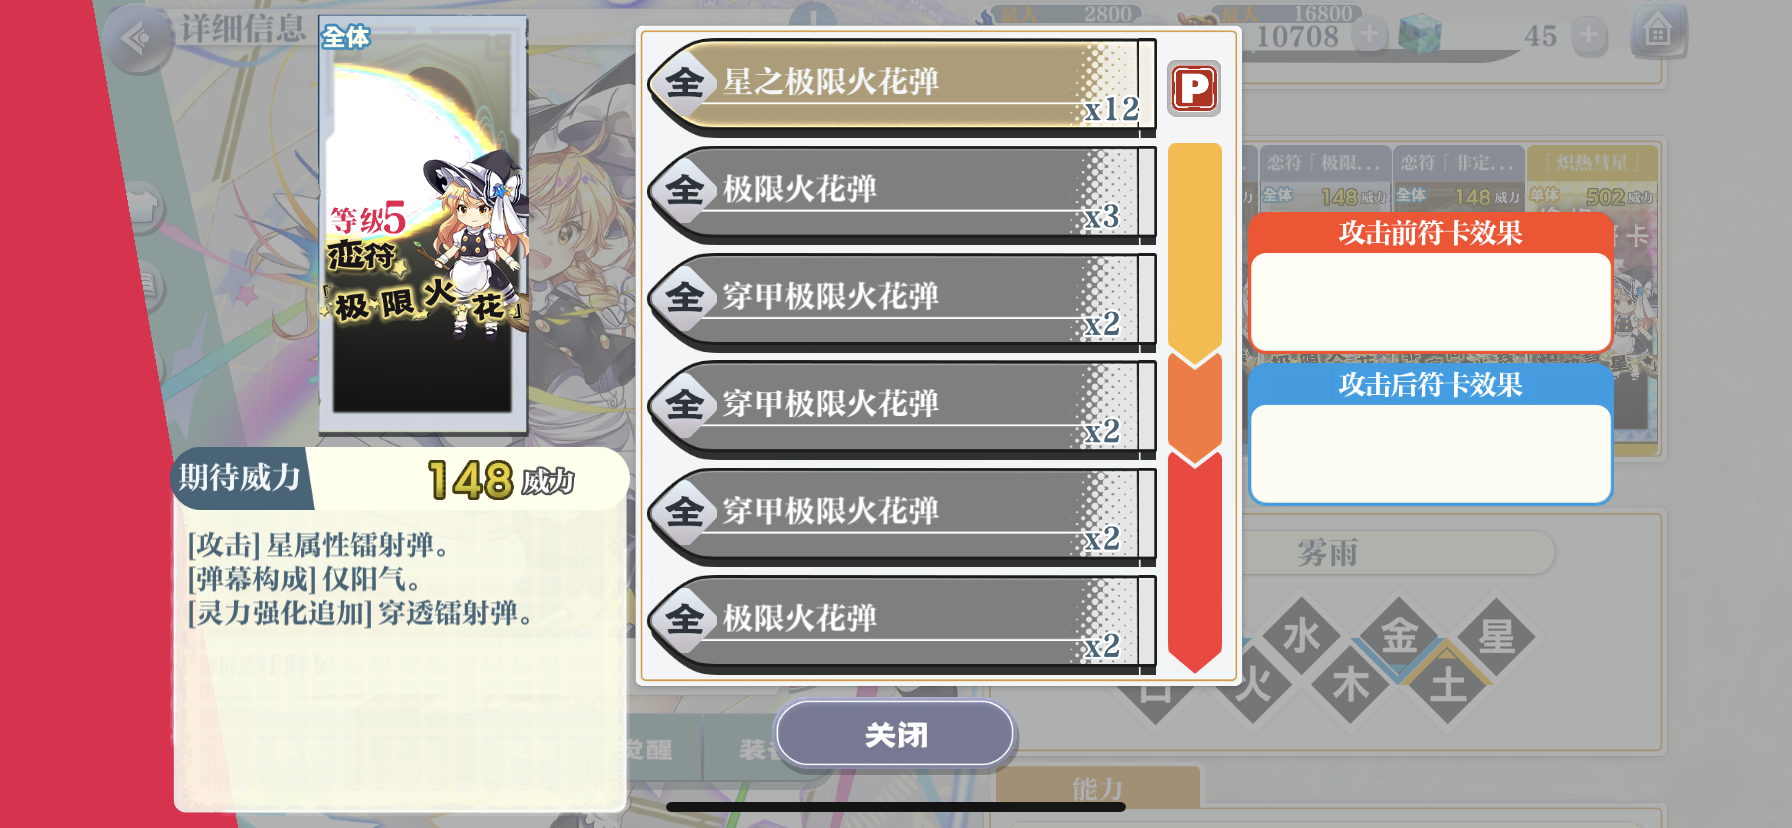
Task: Choose the last 极限火花弹 x2 bullet row
Action: coord(901,622)
